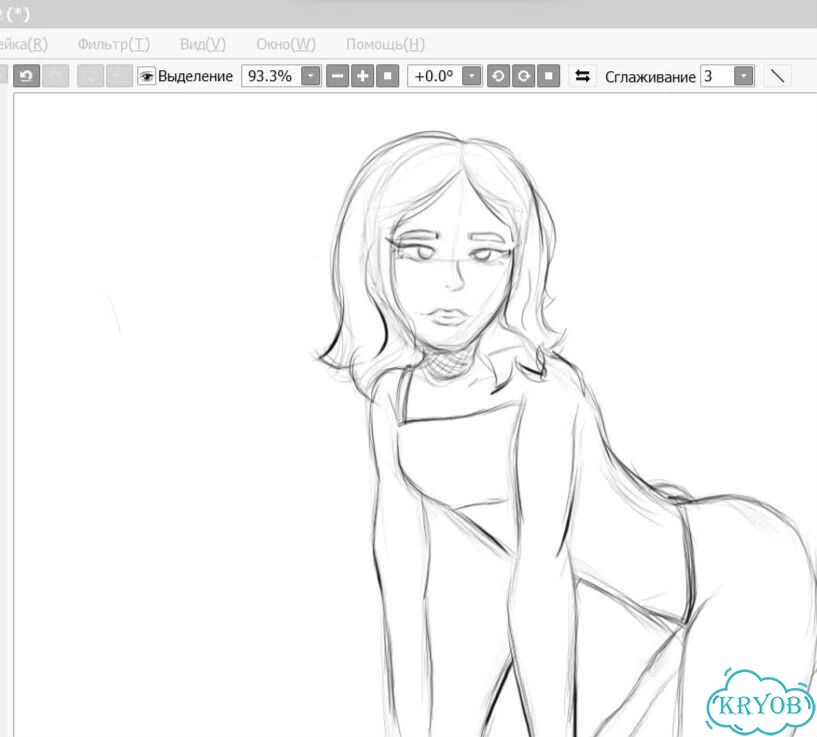The height and width of the screenshot is (737, 817).
Task: Zoom out with the minus button
Action: (337, 76)
